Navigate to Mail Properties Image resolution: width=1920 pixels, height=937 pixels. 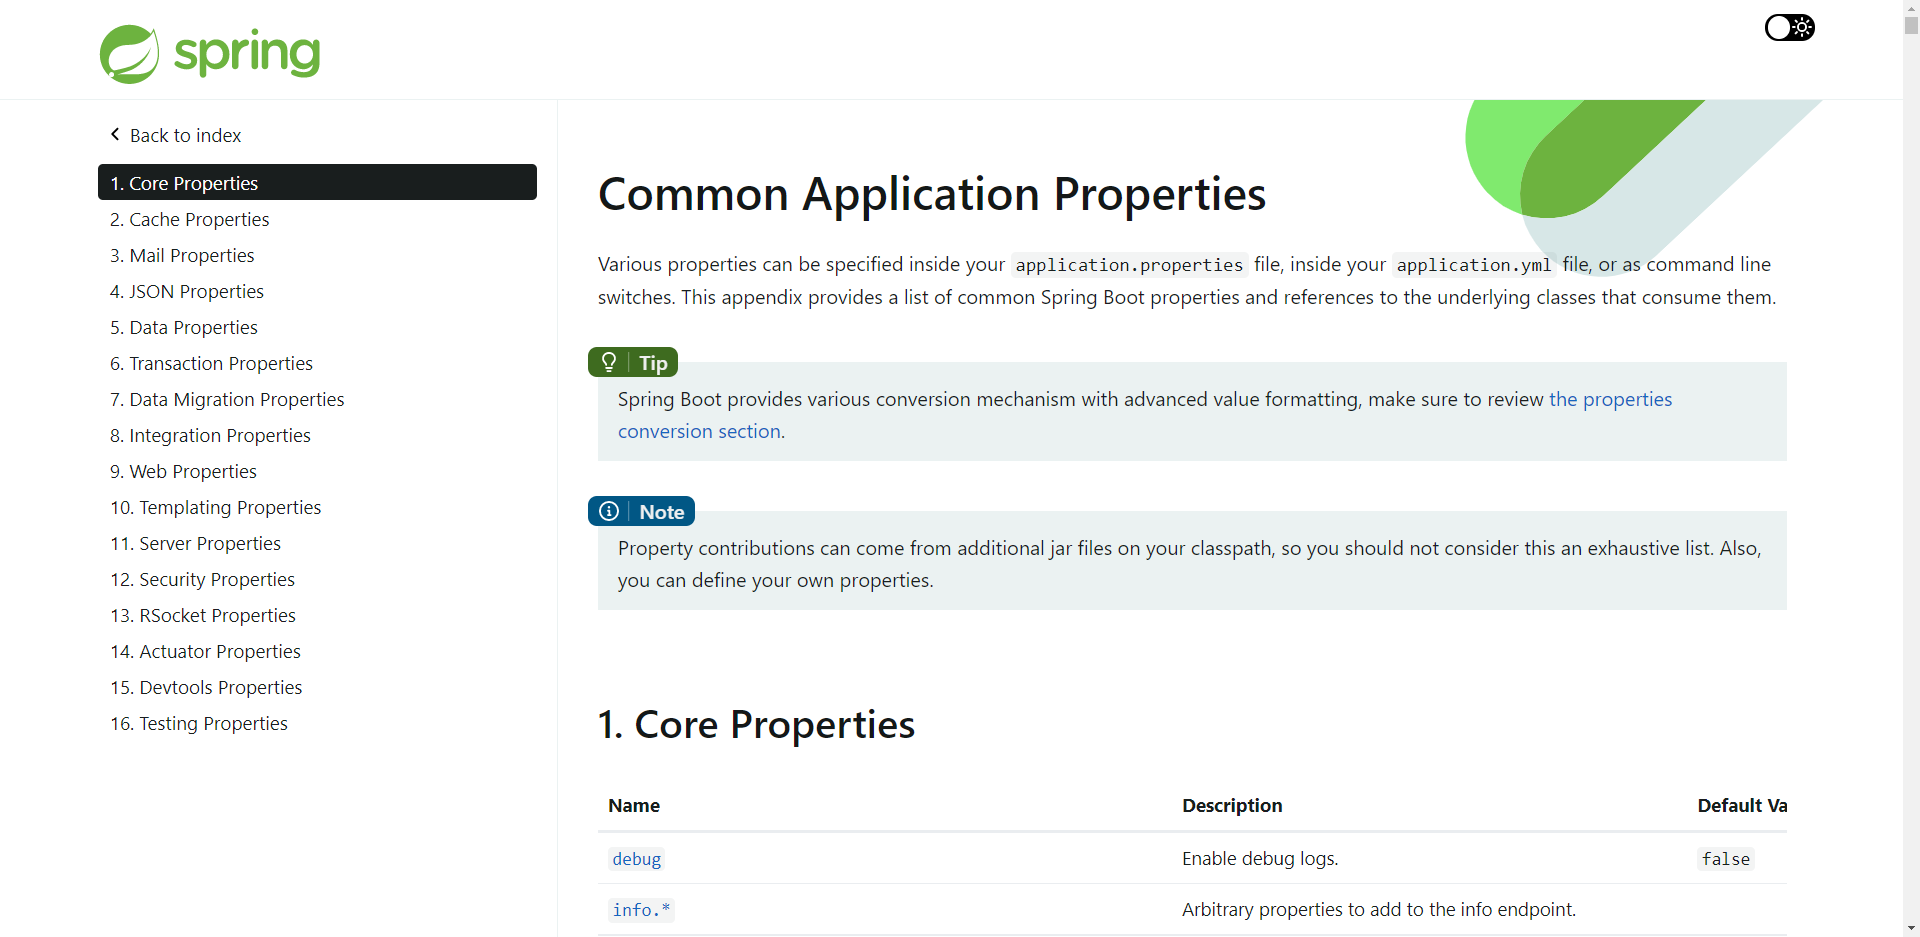click(182, 255)
